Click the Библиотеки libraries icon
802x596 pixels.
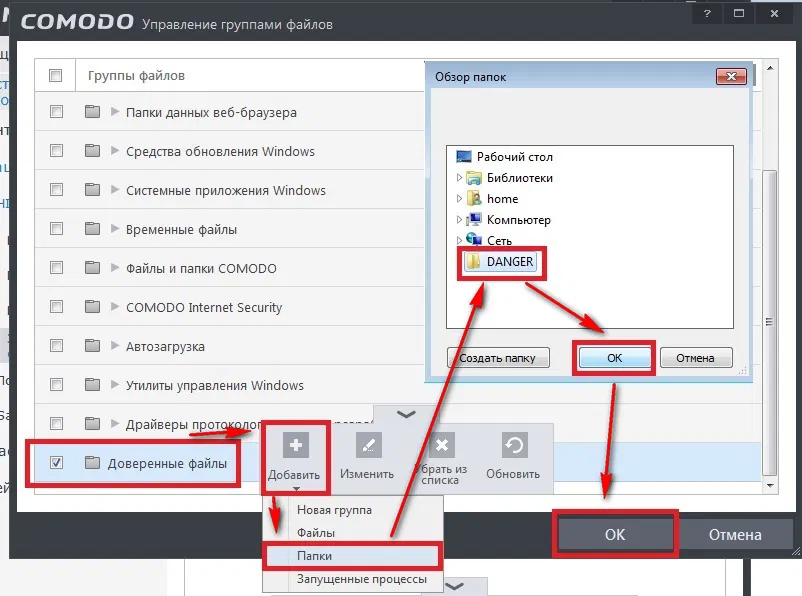pos(474,178)
